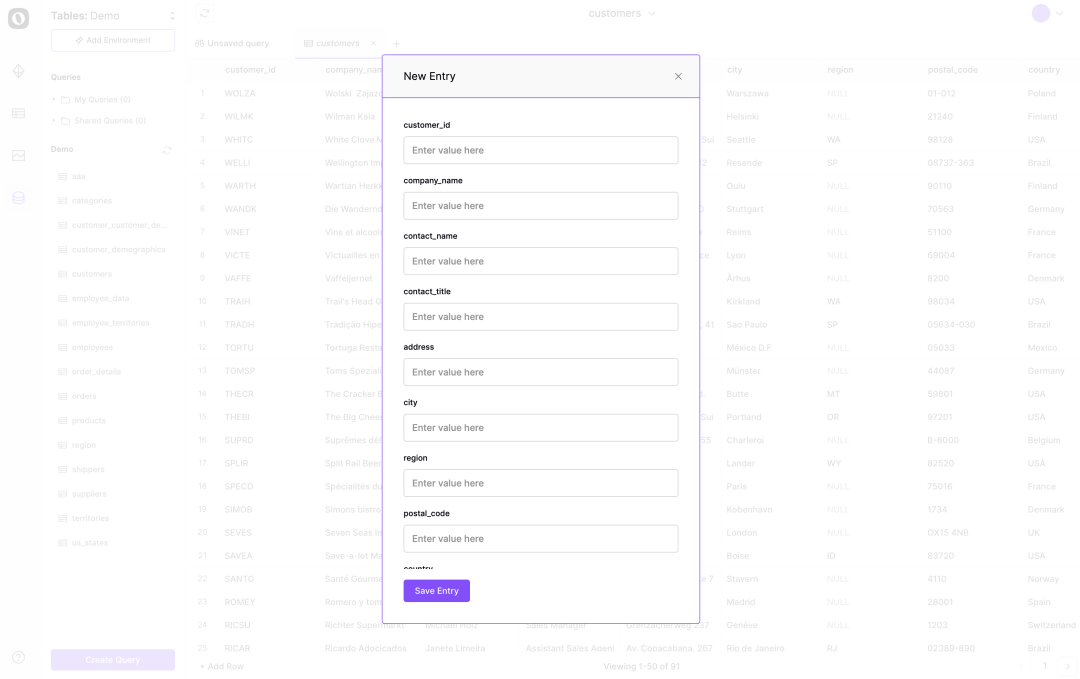Image resolution: width=1080 pixels, height=679 pixels.
Task: Click the app logo icon
Action: tap(18, 17)
